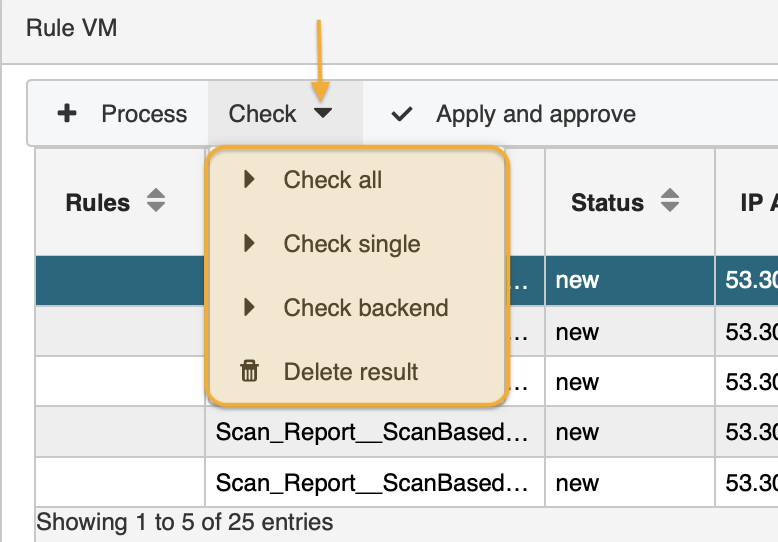The image size is (778, 542).
Task: Select the second row's "new" status cell
Action: pos(577,331)
